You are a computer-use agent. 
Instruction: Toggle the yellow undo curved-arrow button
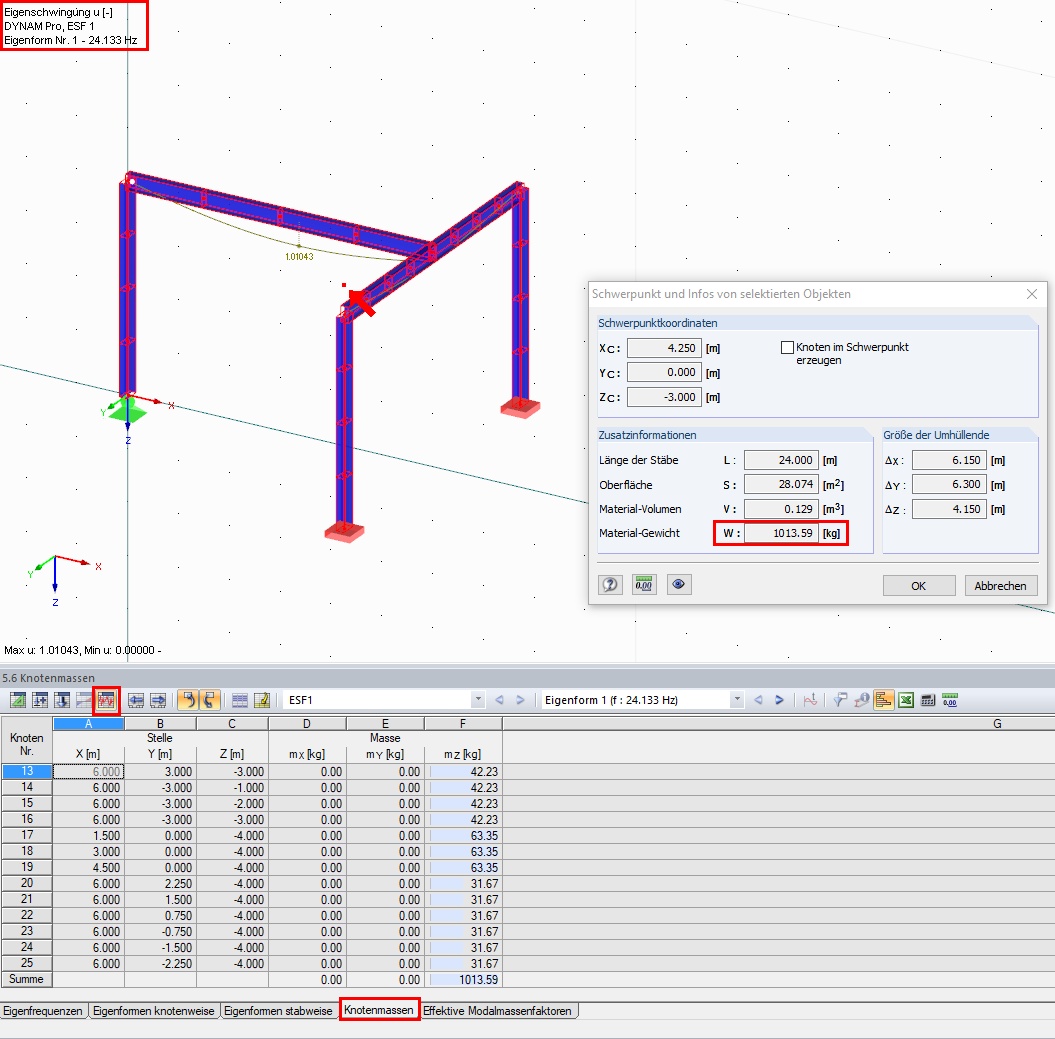pos(190,700)
